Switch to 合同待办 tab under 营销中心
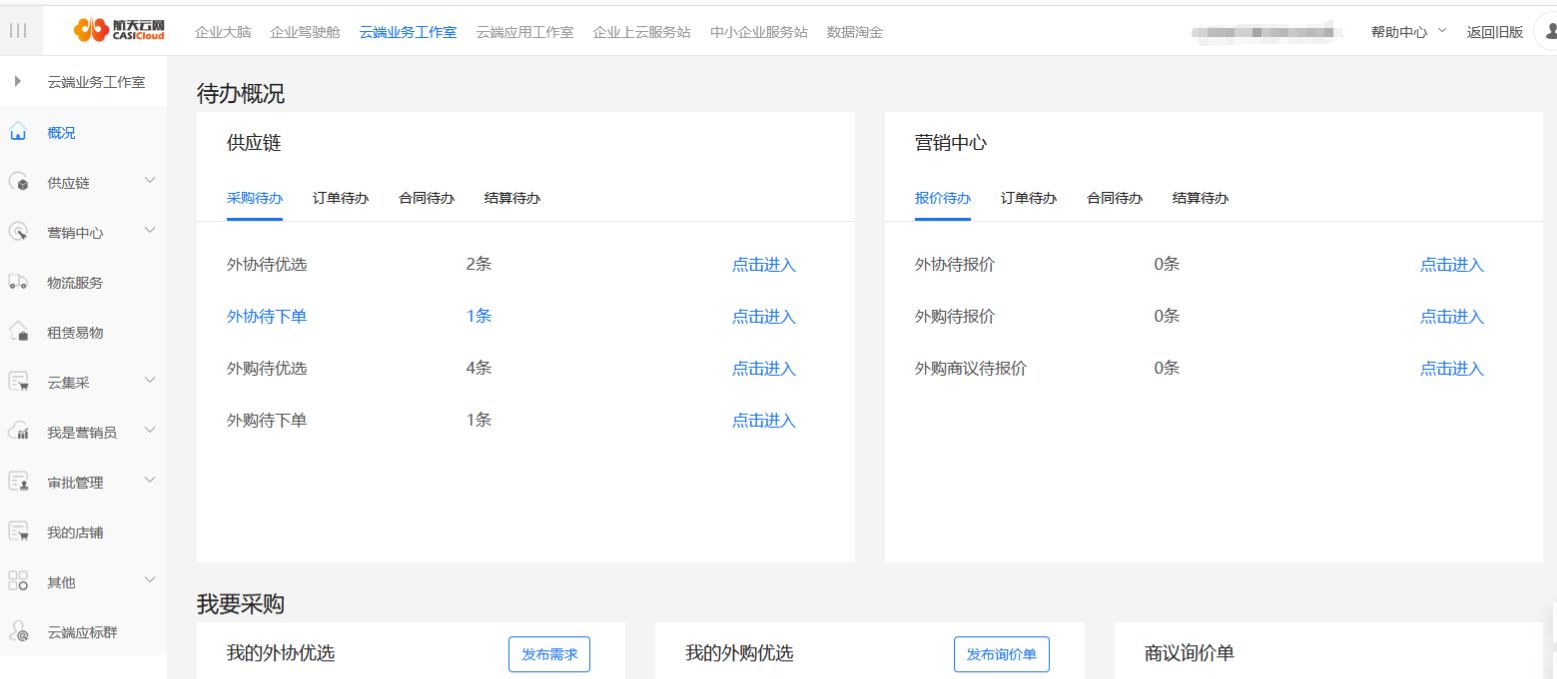 (x=1114, y=198)
